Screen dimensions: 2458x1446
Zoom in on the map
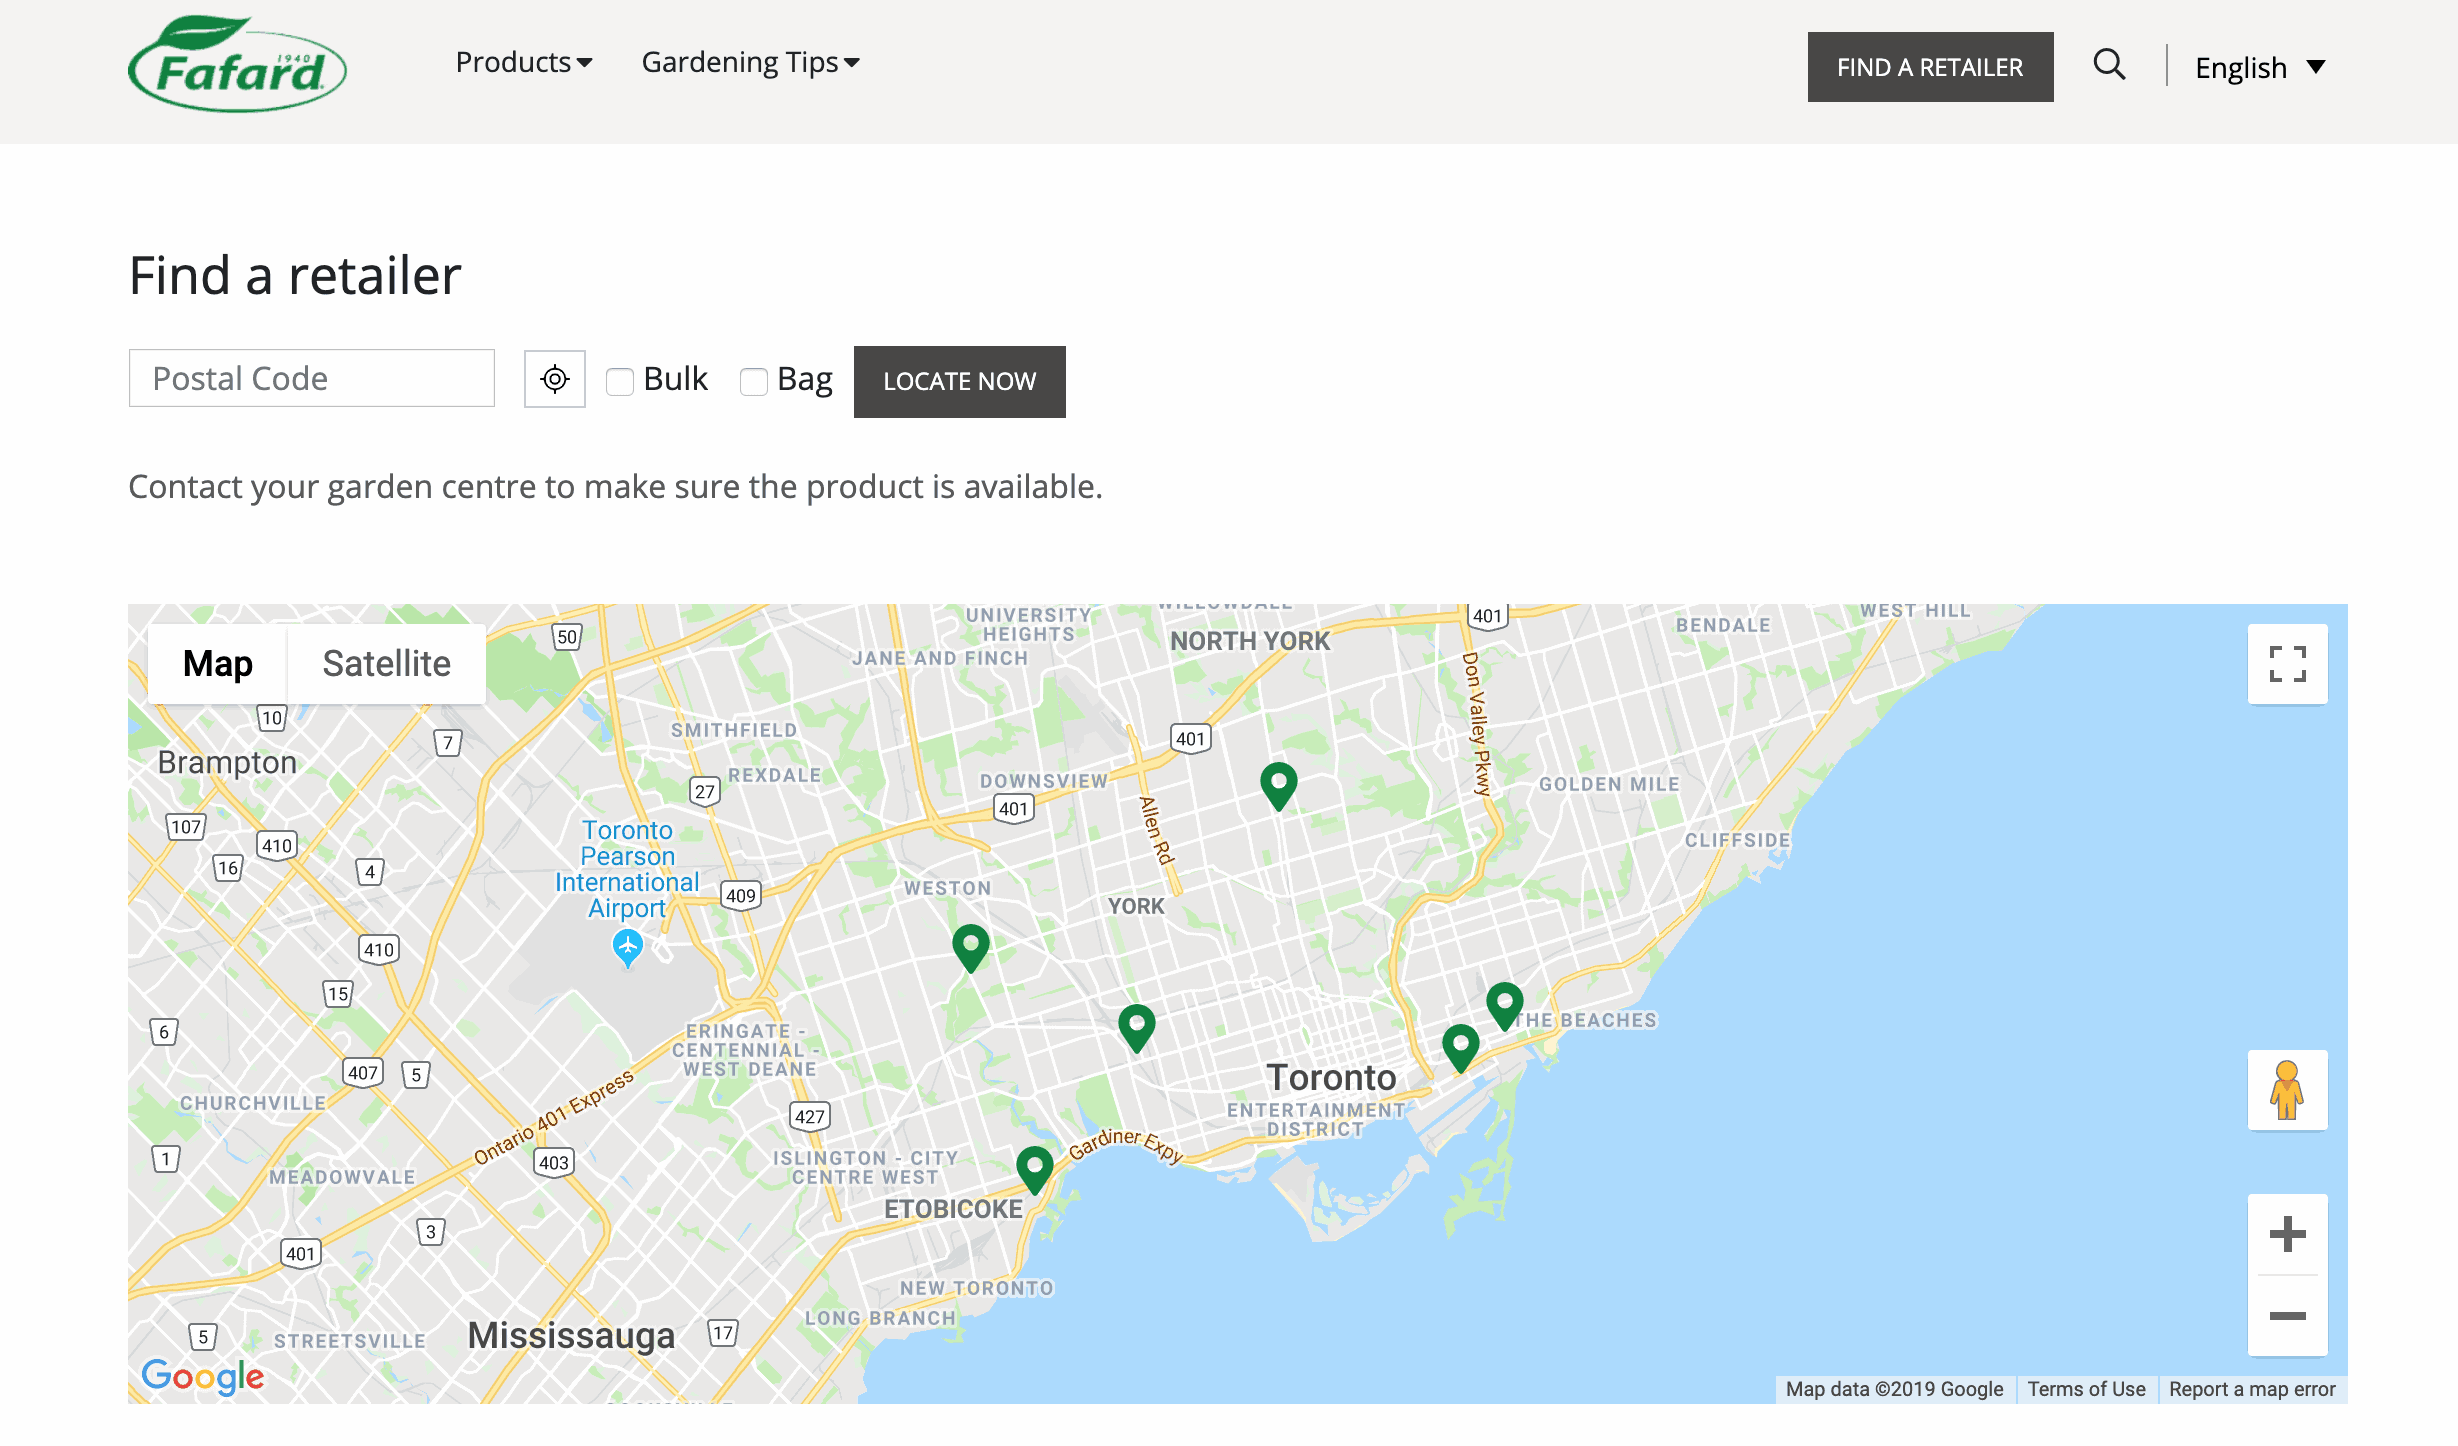click(2287, 1234)
